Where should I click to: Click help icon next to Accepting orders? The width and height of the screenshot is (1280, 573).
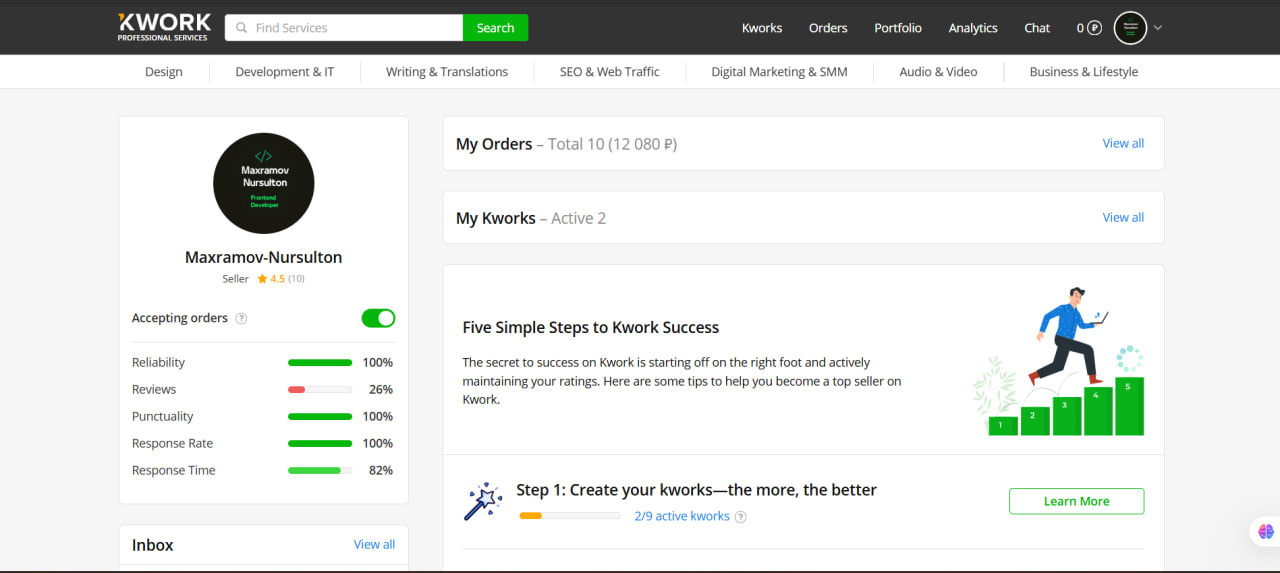[241, 318]
